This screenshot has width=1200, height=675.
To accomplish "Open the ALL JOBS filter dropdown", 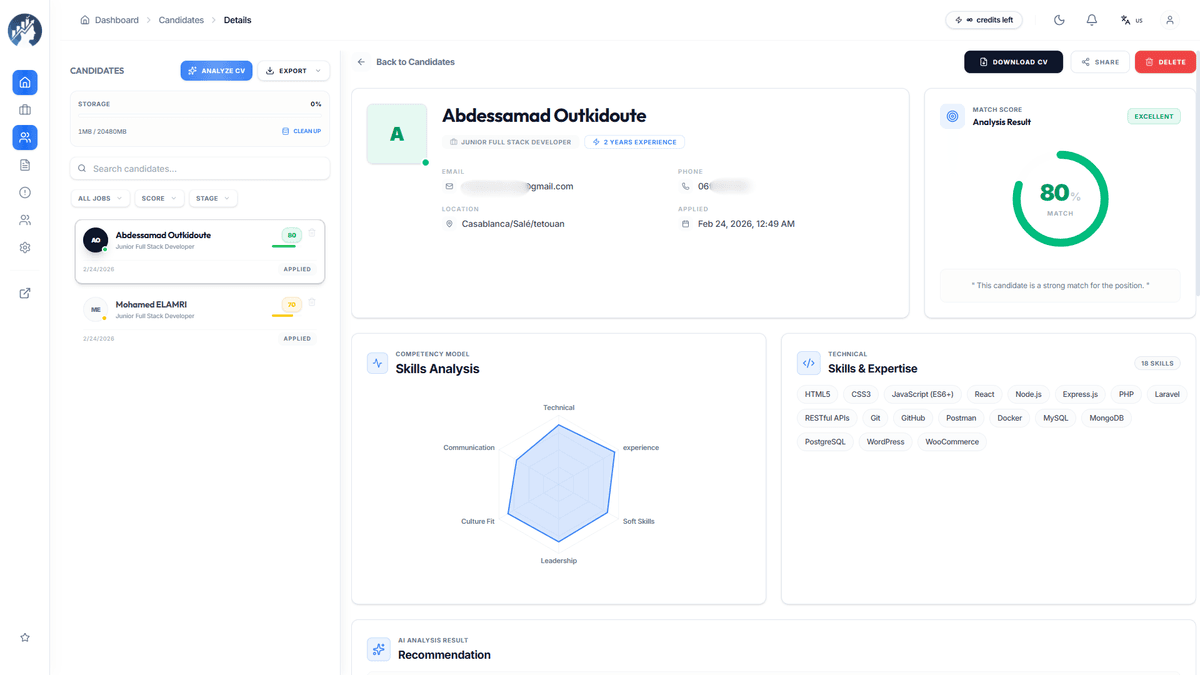I will point(99,198).
